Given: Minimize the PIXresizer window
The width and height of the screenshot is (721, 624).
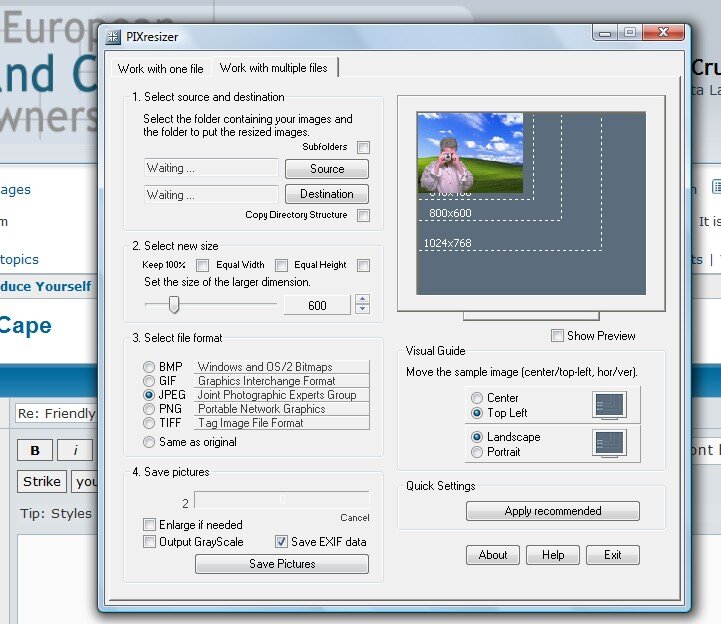Looking at the screenshot, I should click(x=605, y=33).
